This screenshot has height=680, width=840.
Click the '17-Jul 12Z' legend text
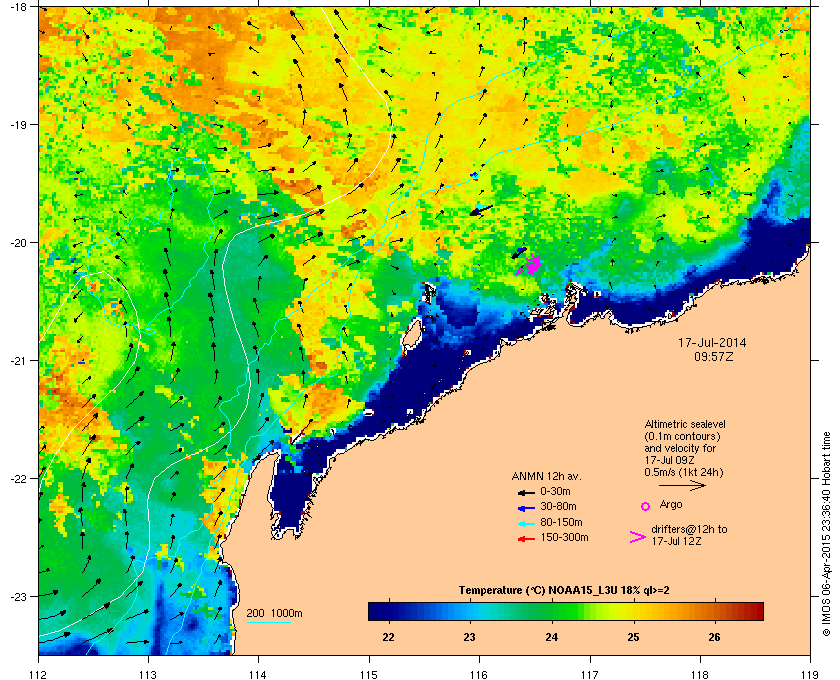click(677, 541)
